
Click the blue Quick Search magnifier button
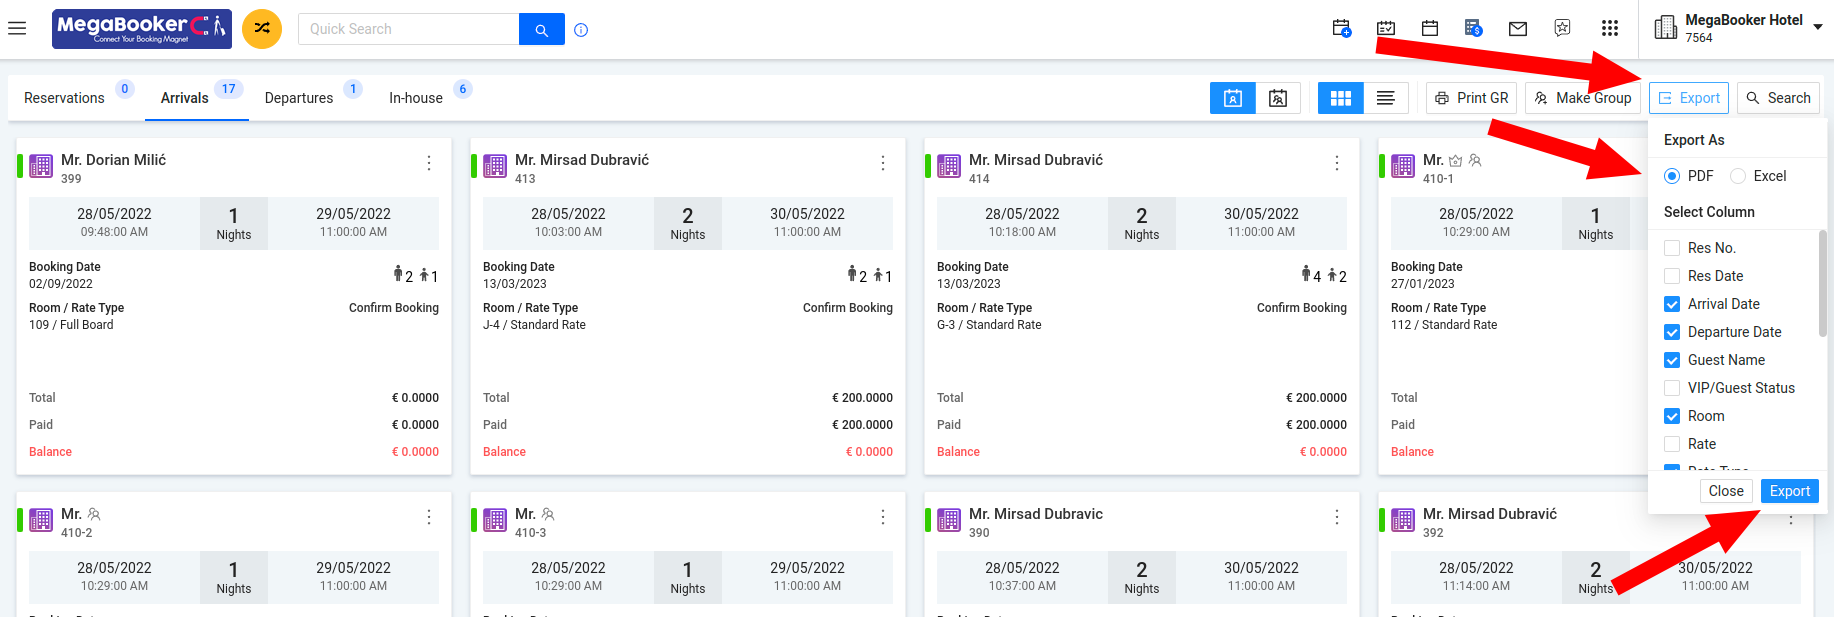point(542,29)
